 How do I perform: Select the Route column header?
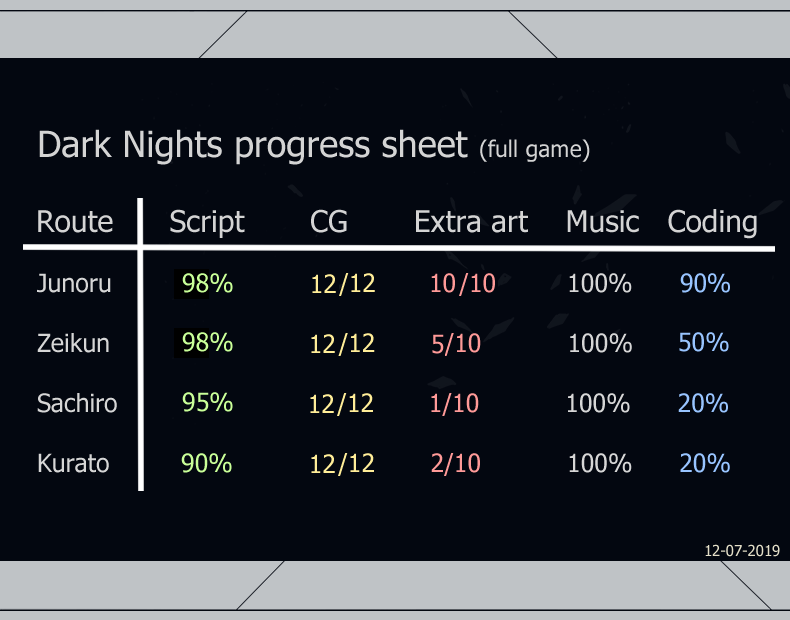click(75, 222)
